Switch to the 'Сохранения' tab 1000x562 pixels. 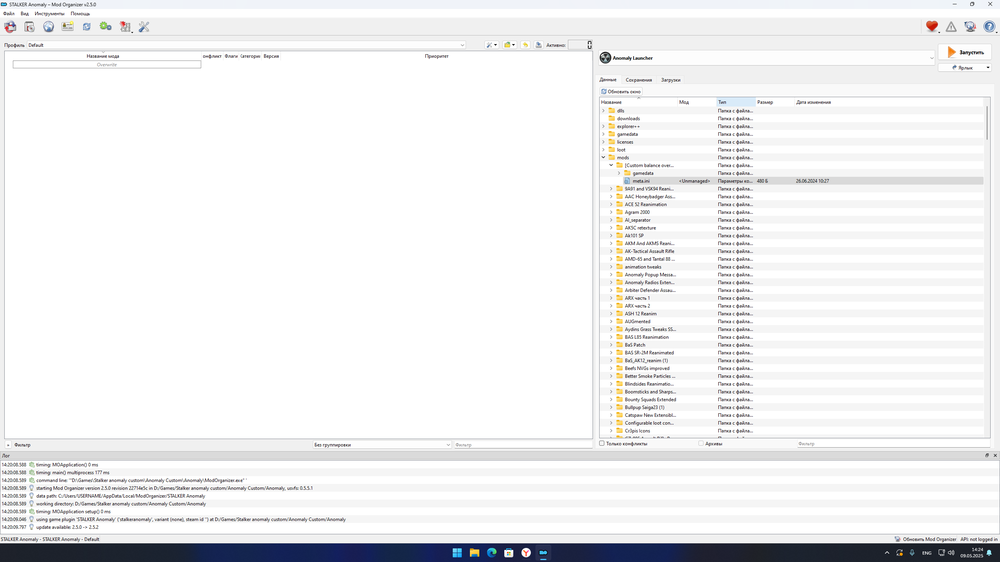[x=639, y=80]
